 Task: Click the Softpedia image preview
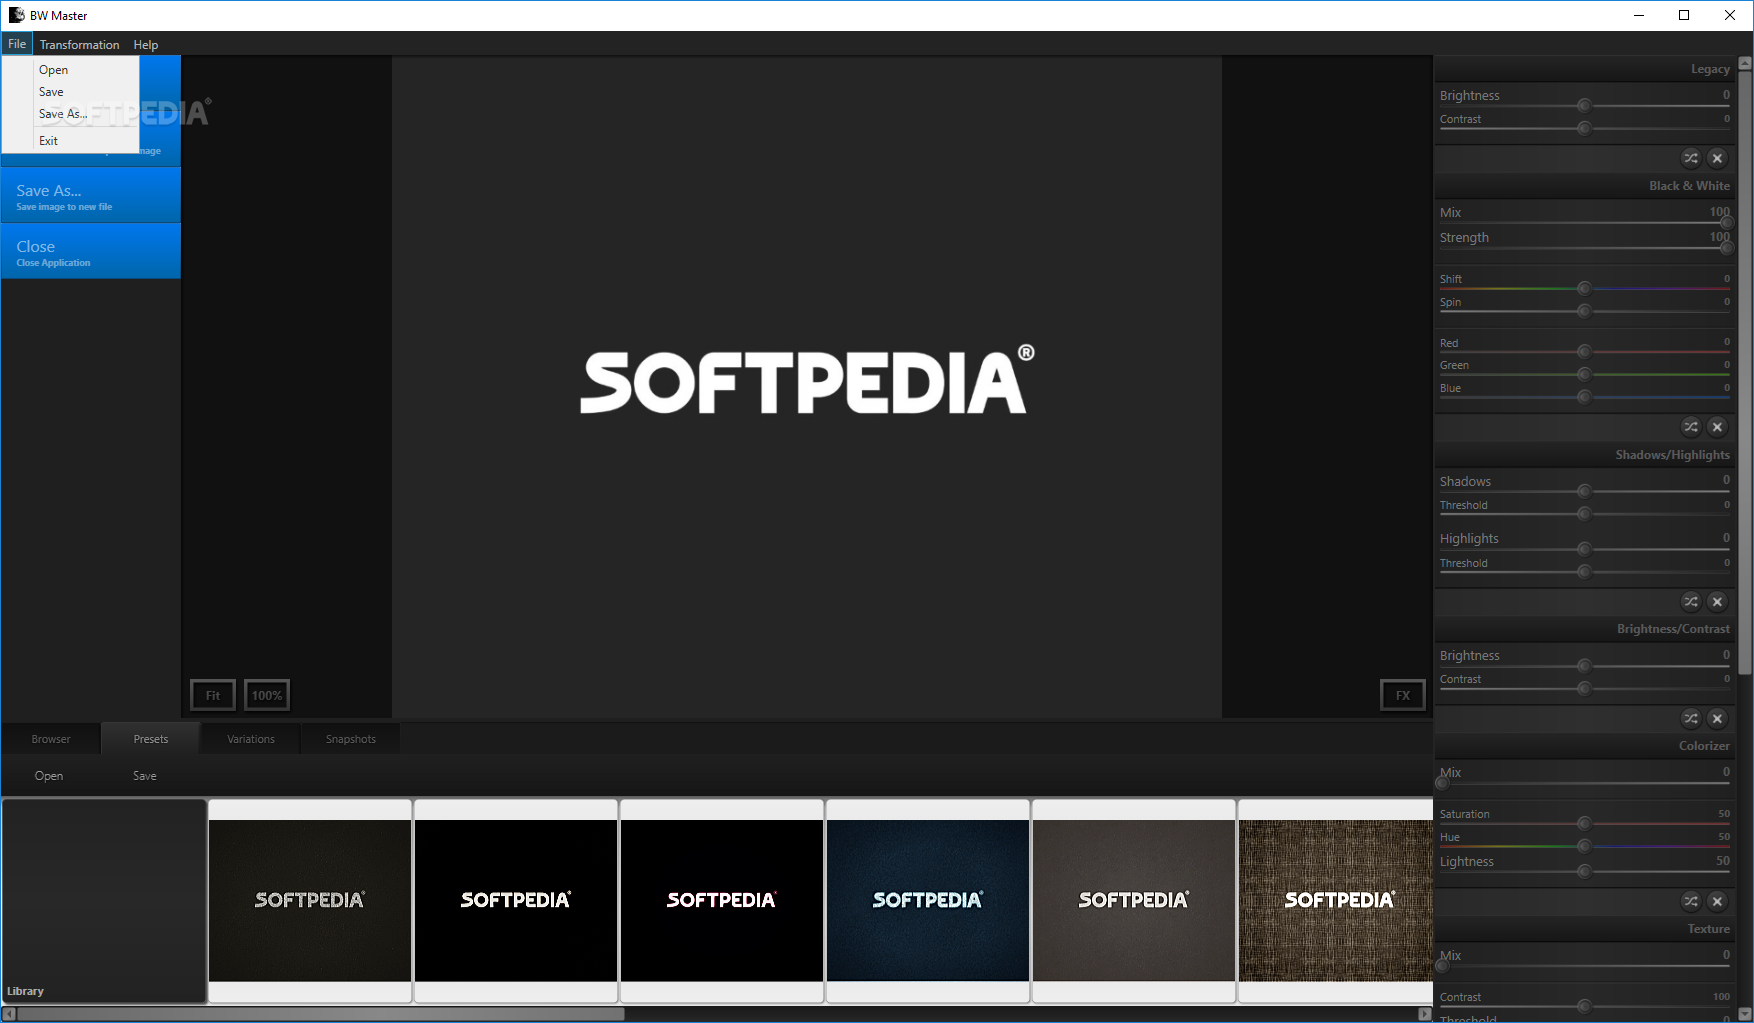pos(807,386)
